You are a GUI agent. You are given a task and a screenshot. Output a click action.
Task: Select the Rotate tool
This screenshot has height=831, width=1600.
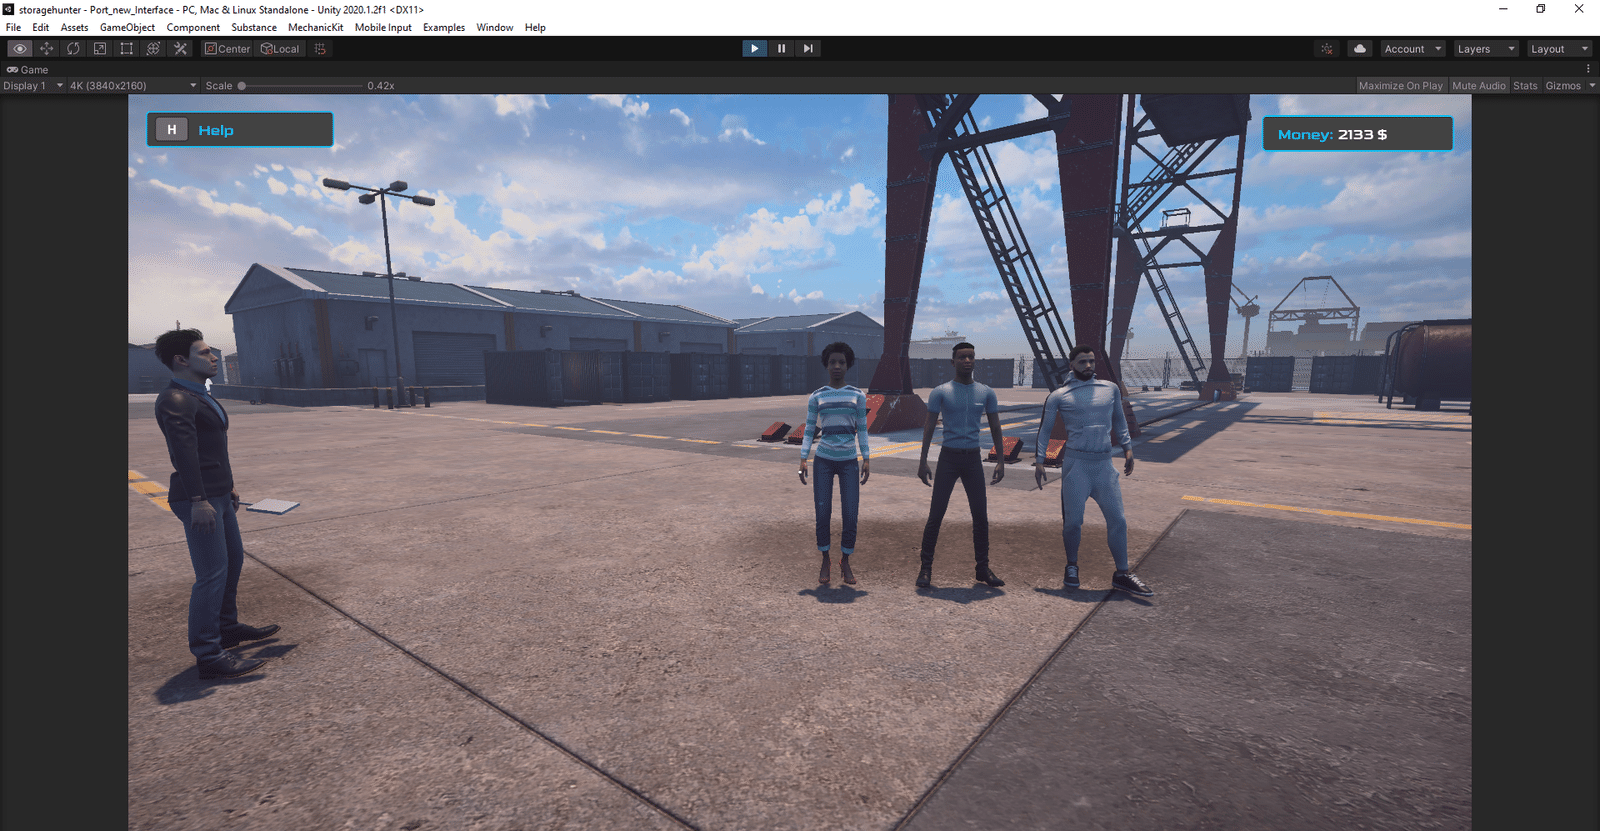tap(73, 48)
